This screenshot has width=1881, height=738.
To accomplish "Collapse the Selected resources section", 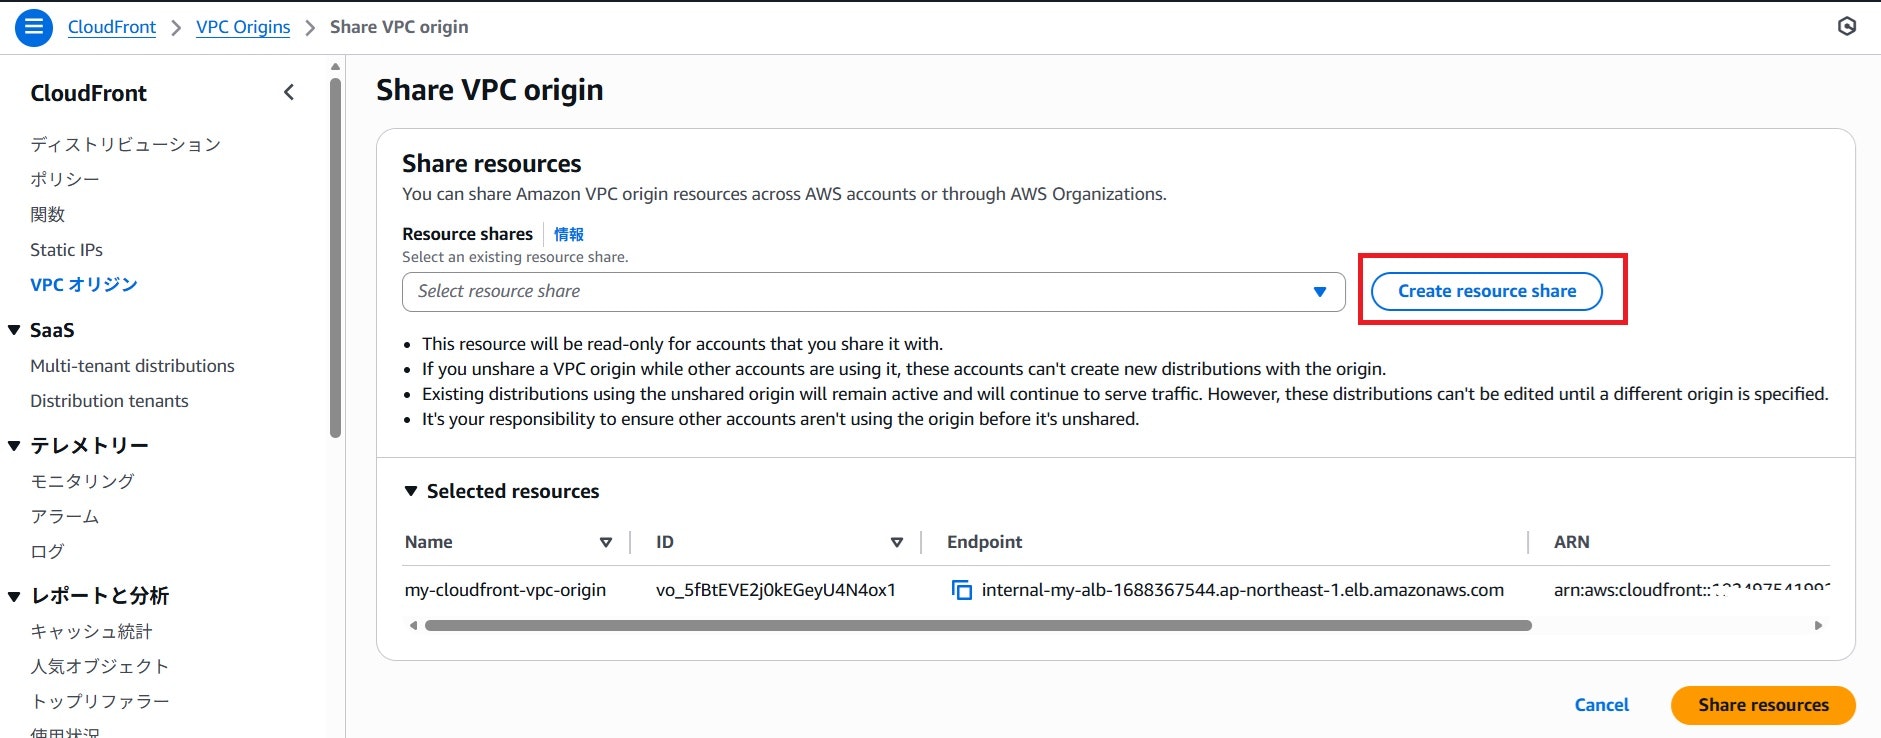I will click(411, 491).
